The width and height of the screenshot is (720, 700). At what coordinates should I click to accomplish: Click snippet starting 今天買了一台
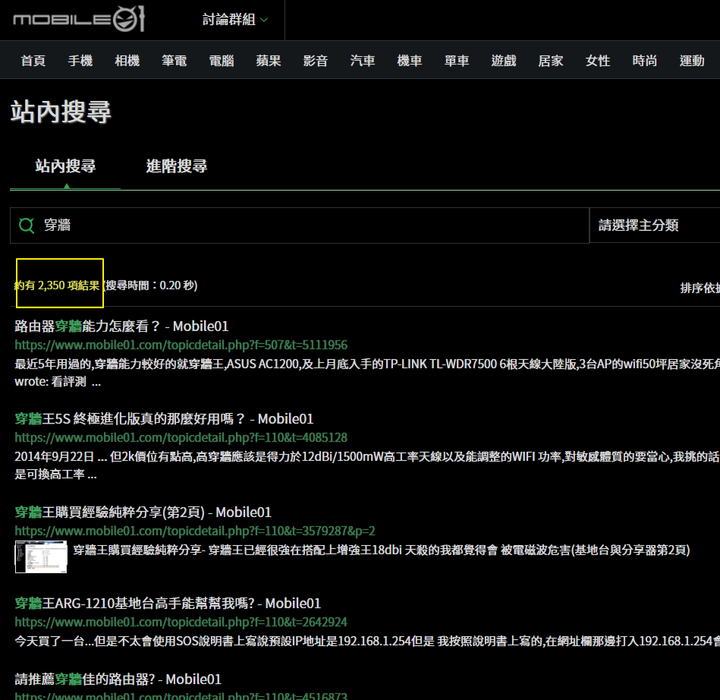(x=367, y=641)
